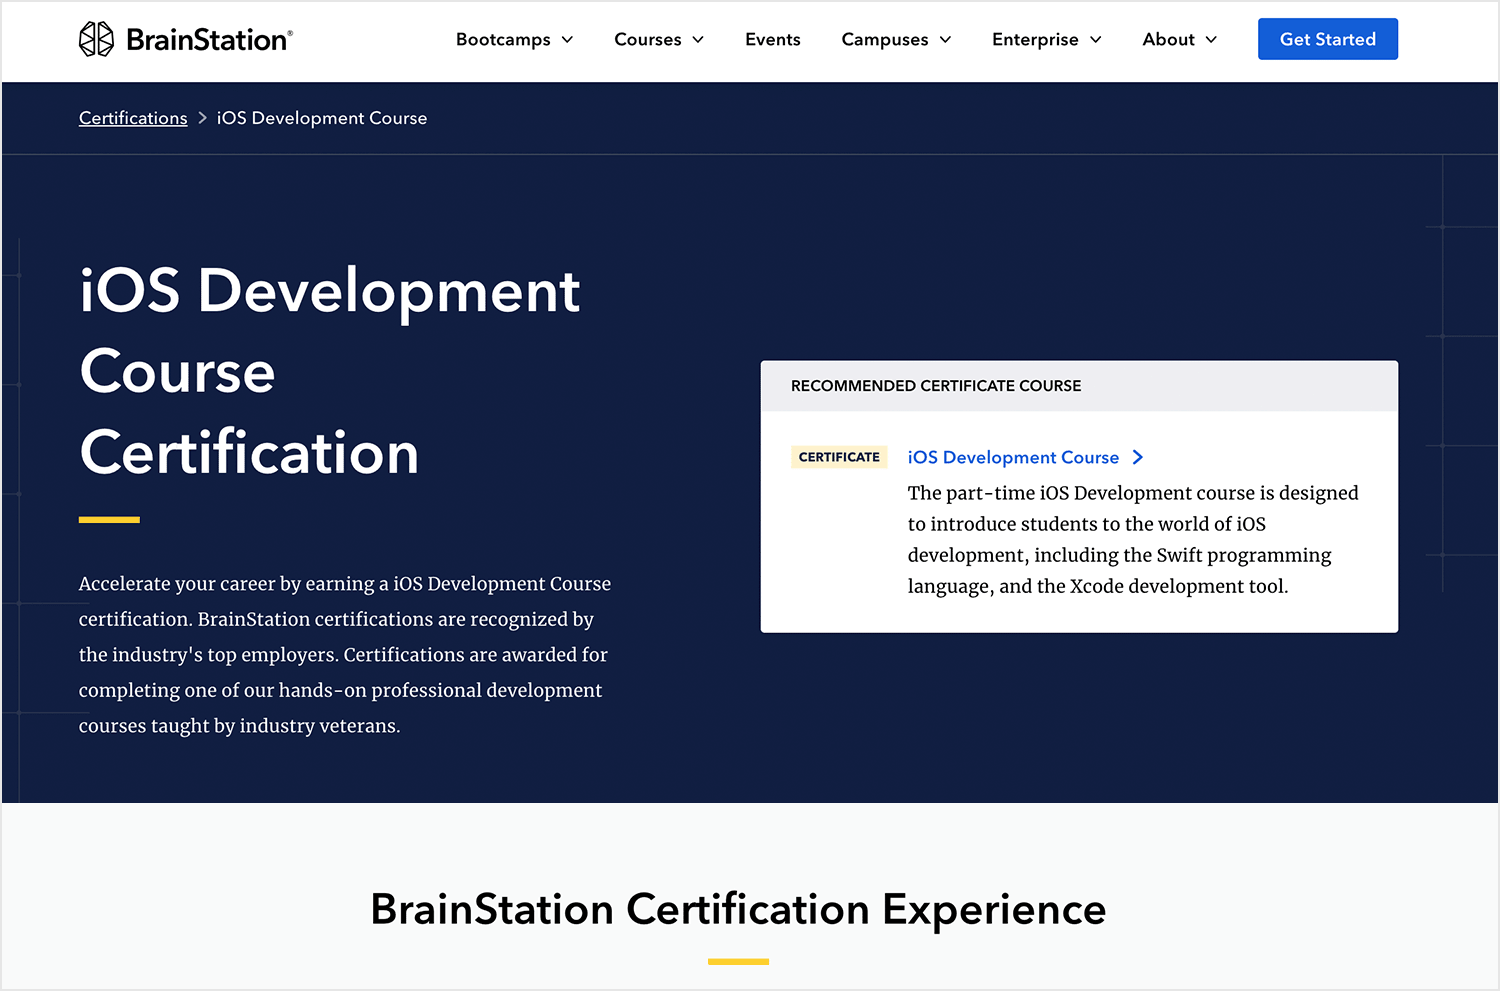1500x991 pixels.
Task: Select the yellow CERTIFICATE badge
Action: [839, 456]
